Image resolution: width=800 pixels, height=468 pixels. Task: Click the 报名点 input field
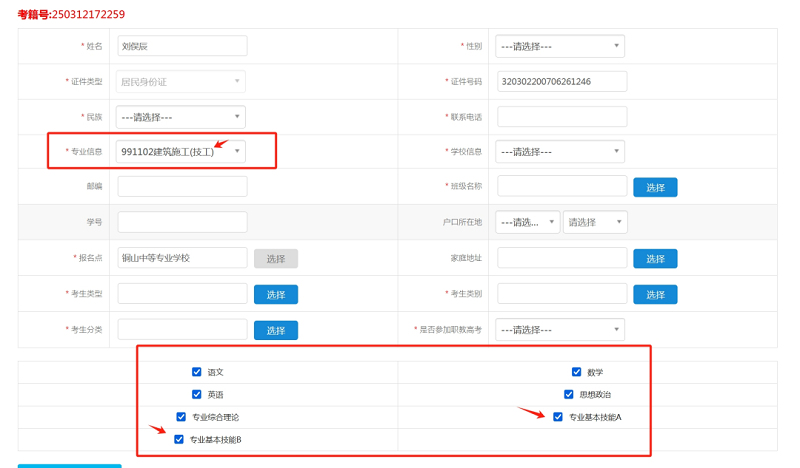click(x=182, y=258)
